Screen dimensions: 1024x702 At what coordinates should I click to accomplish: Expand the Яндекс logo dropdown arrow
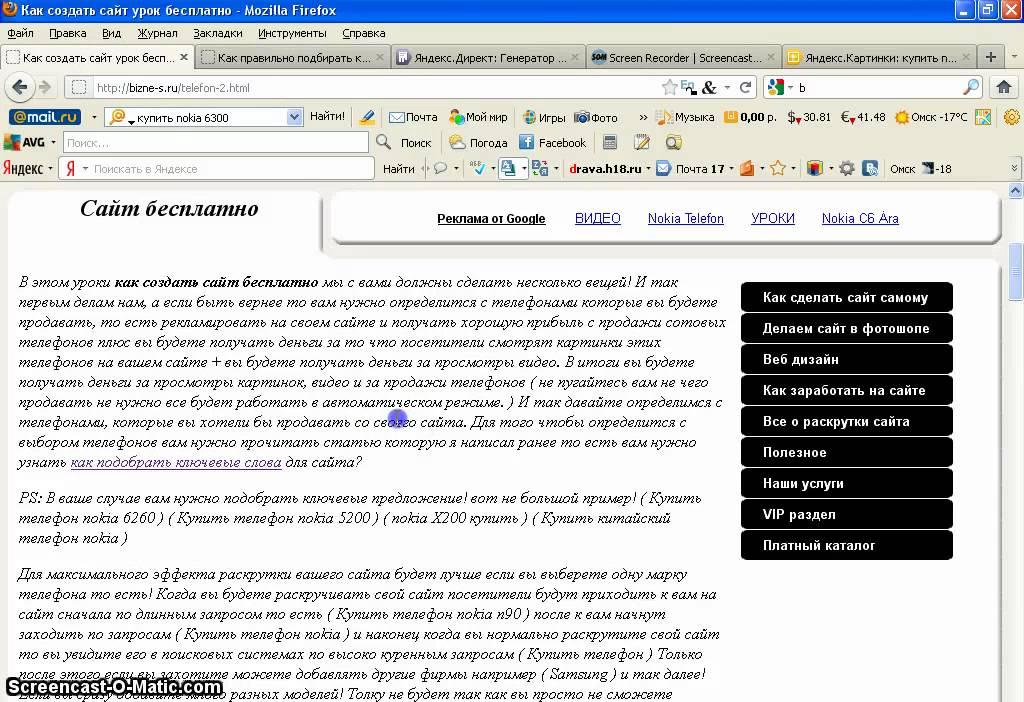pos(50,168)
